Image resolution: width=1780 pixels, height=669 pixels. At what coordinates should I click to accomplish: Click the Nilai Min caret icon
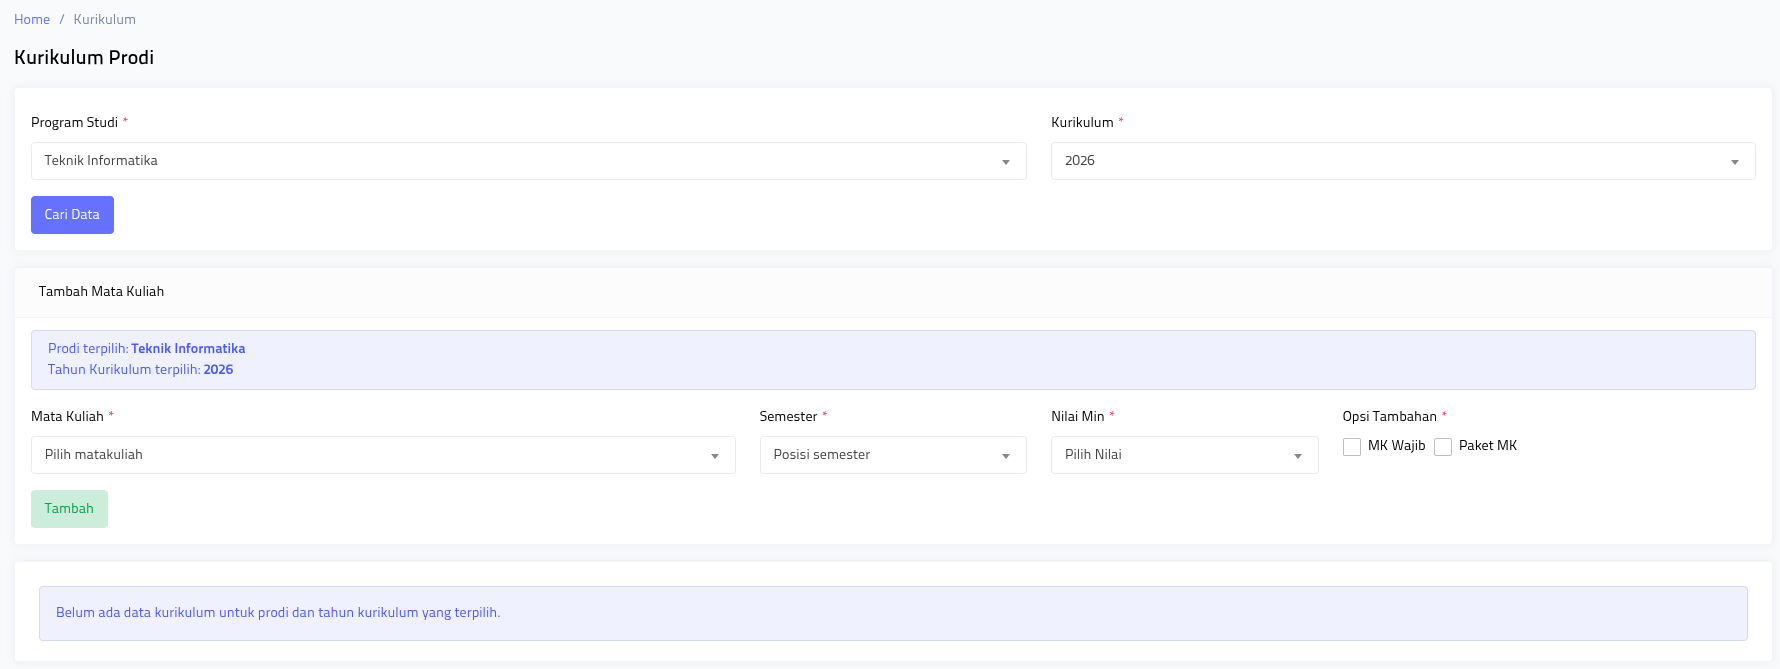1297,456
